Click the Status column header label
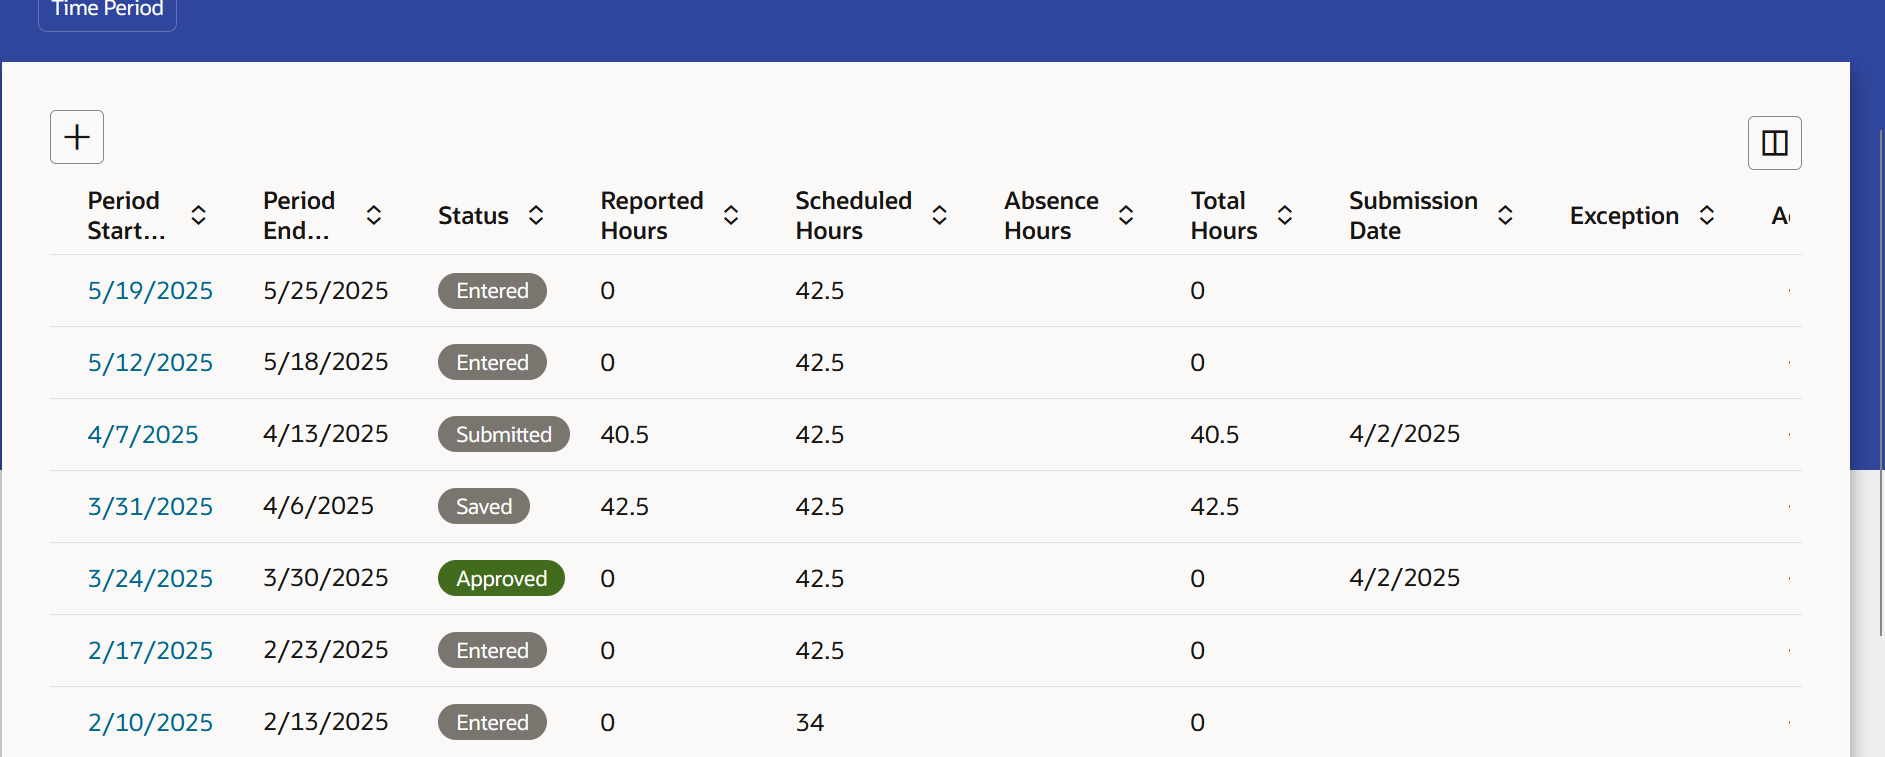The width and height of the screenshot is (1885, 757). click(473, 216)
